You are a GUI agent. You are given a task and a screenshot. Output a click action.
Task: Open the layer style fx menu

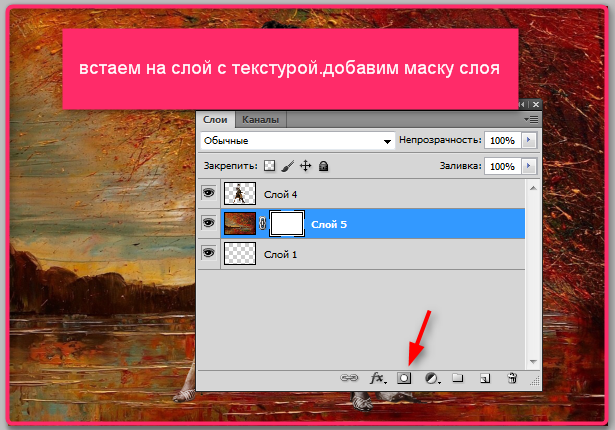pyautogui.click(x=378, y=378)
